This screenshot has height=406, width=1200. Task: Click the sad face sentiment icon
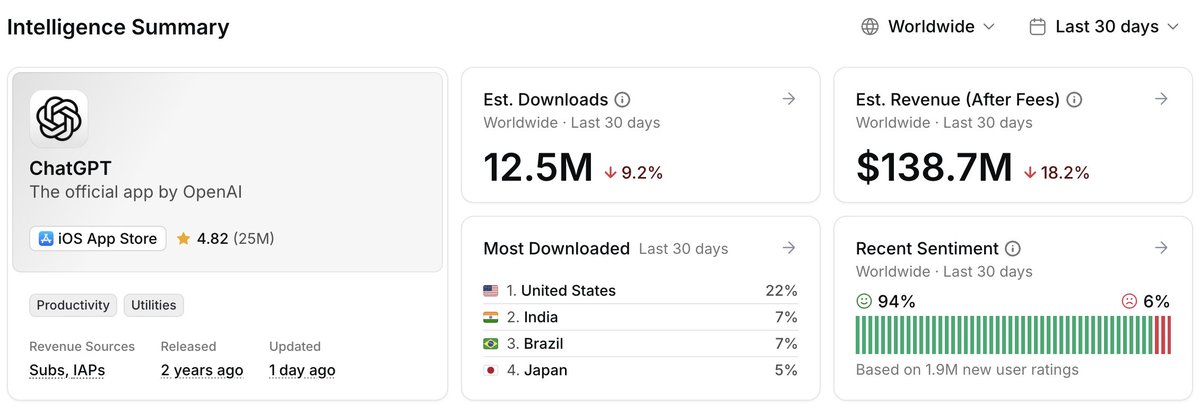point(1129,301)
